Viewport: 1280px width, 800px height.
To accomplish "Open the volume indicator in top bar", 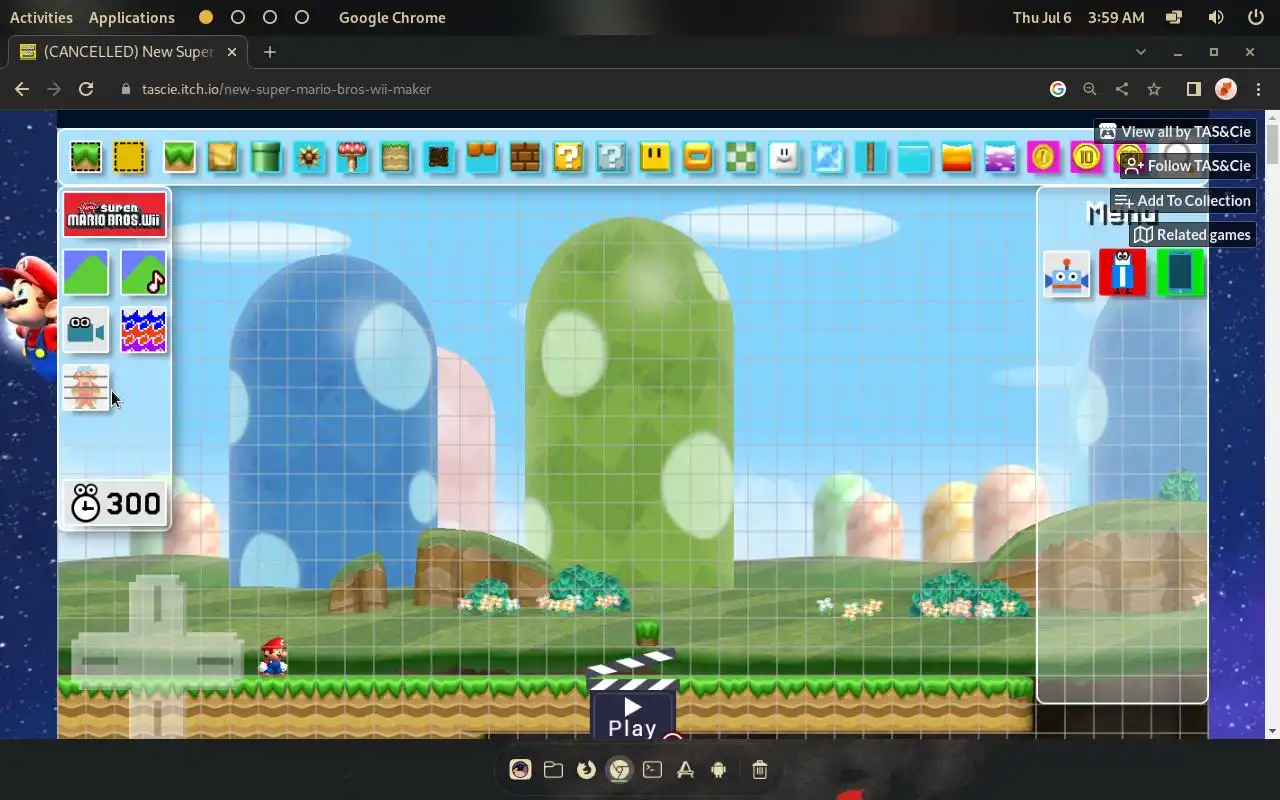I will pyautogui.click(x=1216, y=17).
